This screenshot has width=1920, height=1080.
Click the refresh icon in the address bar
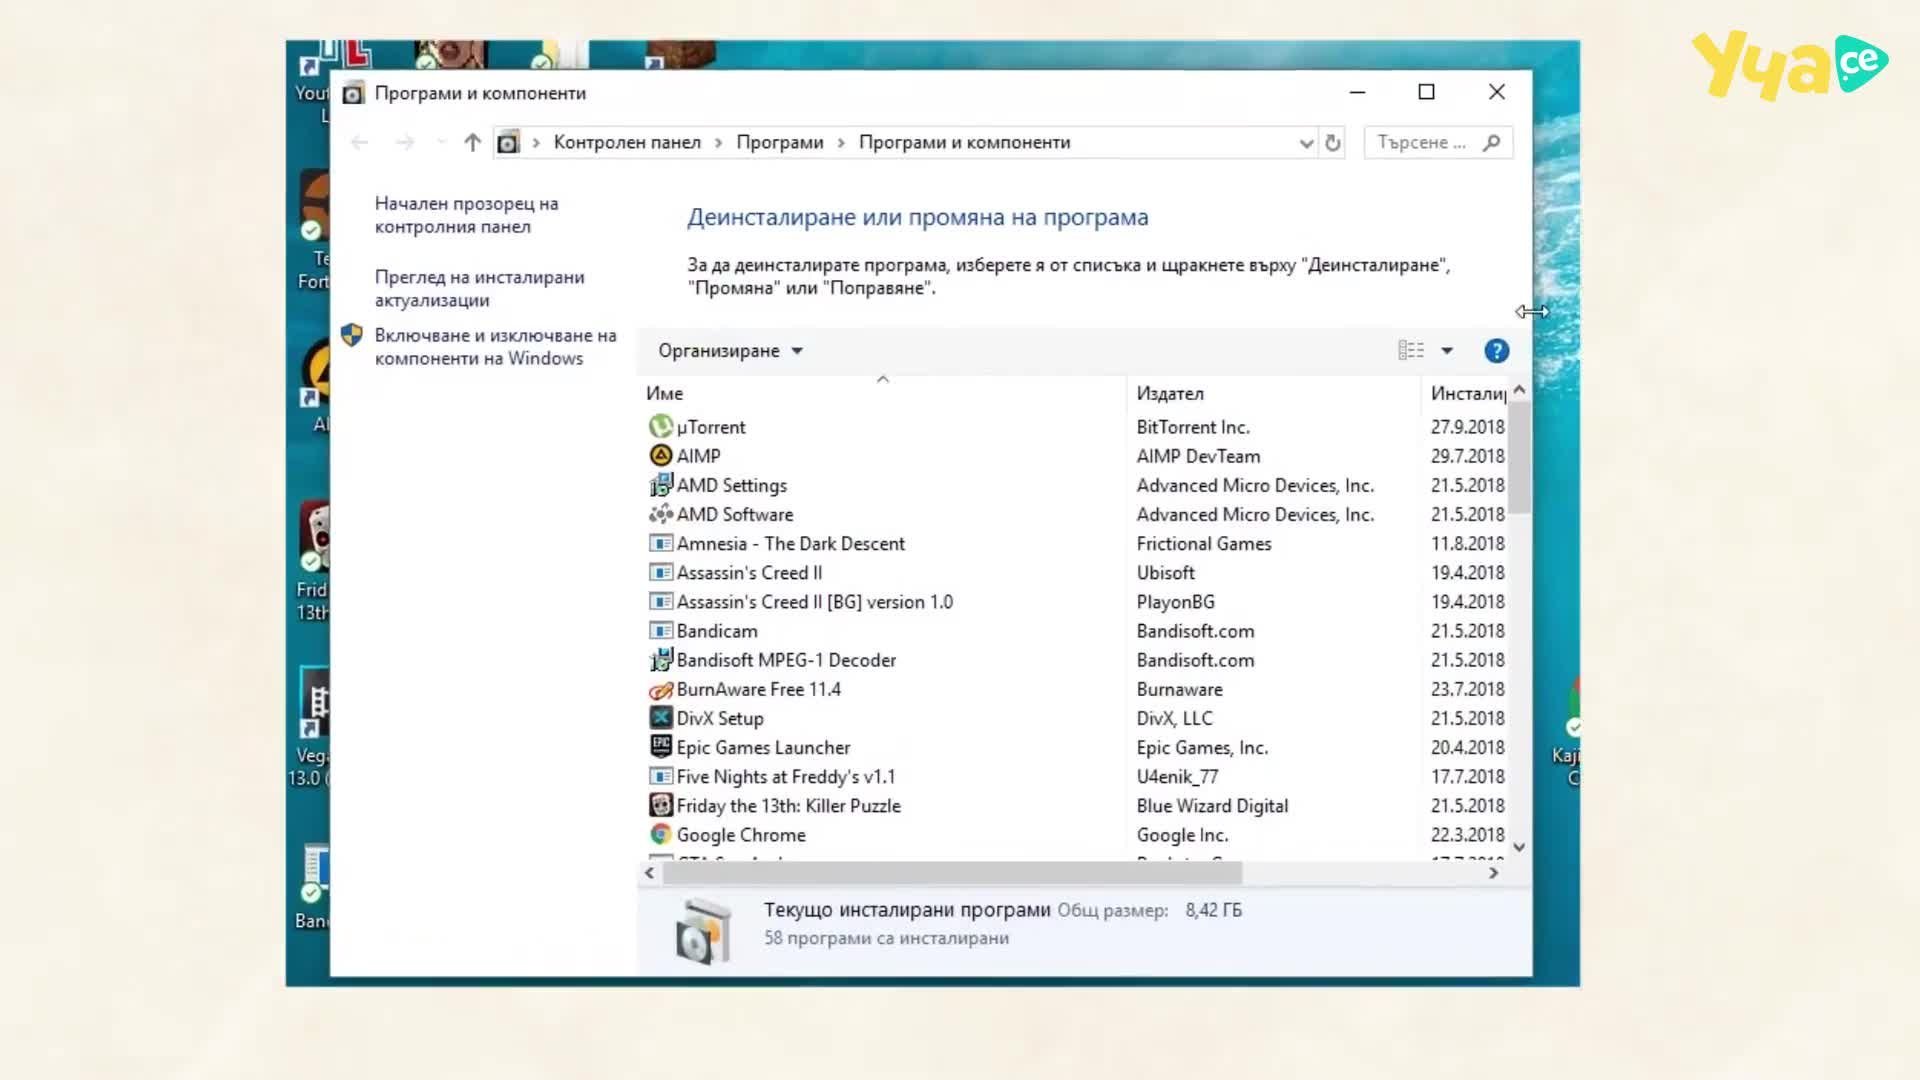tap(1332, 143)
